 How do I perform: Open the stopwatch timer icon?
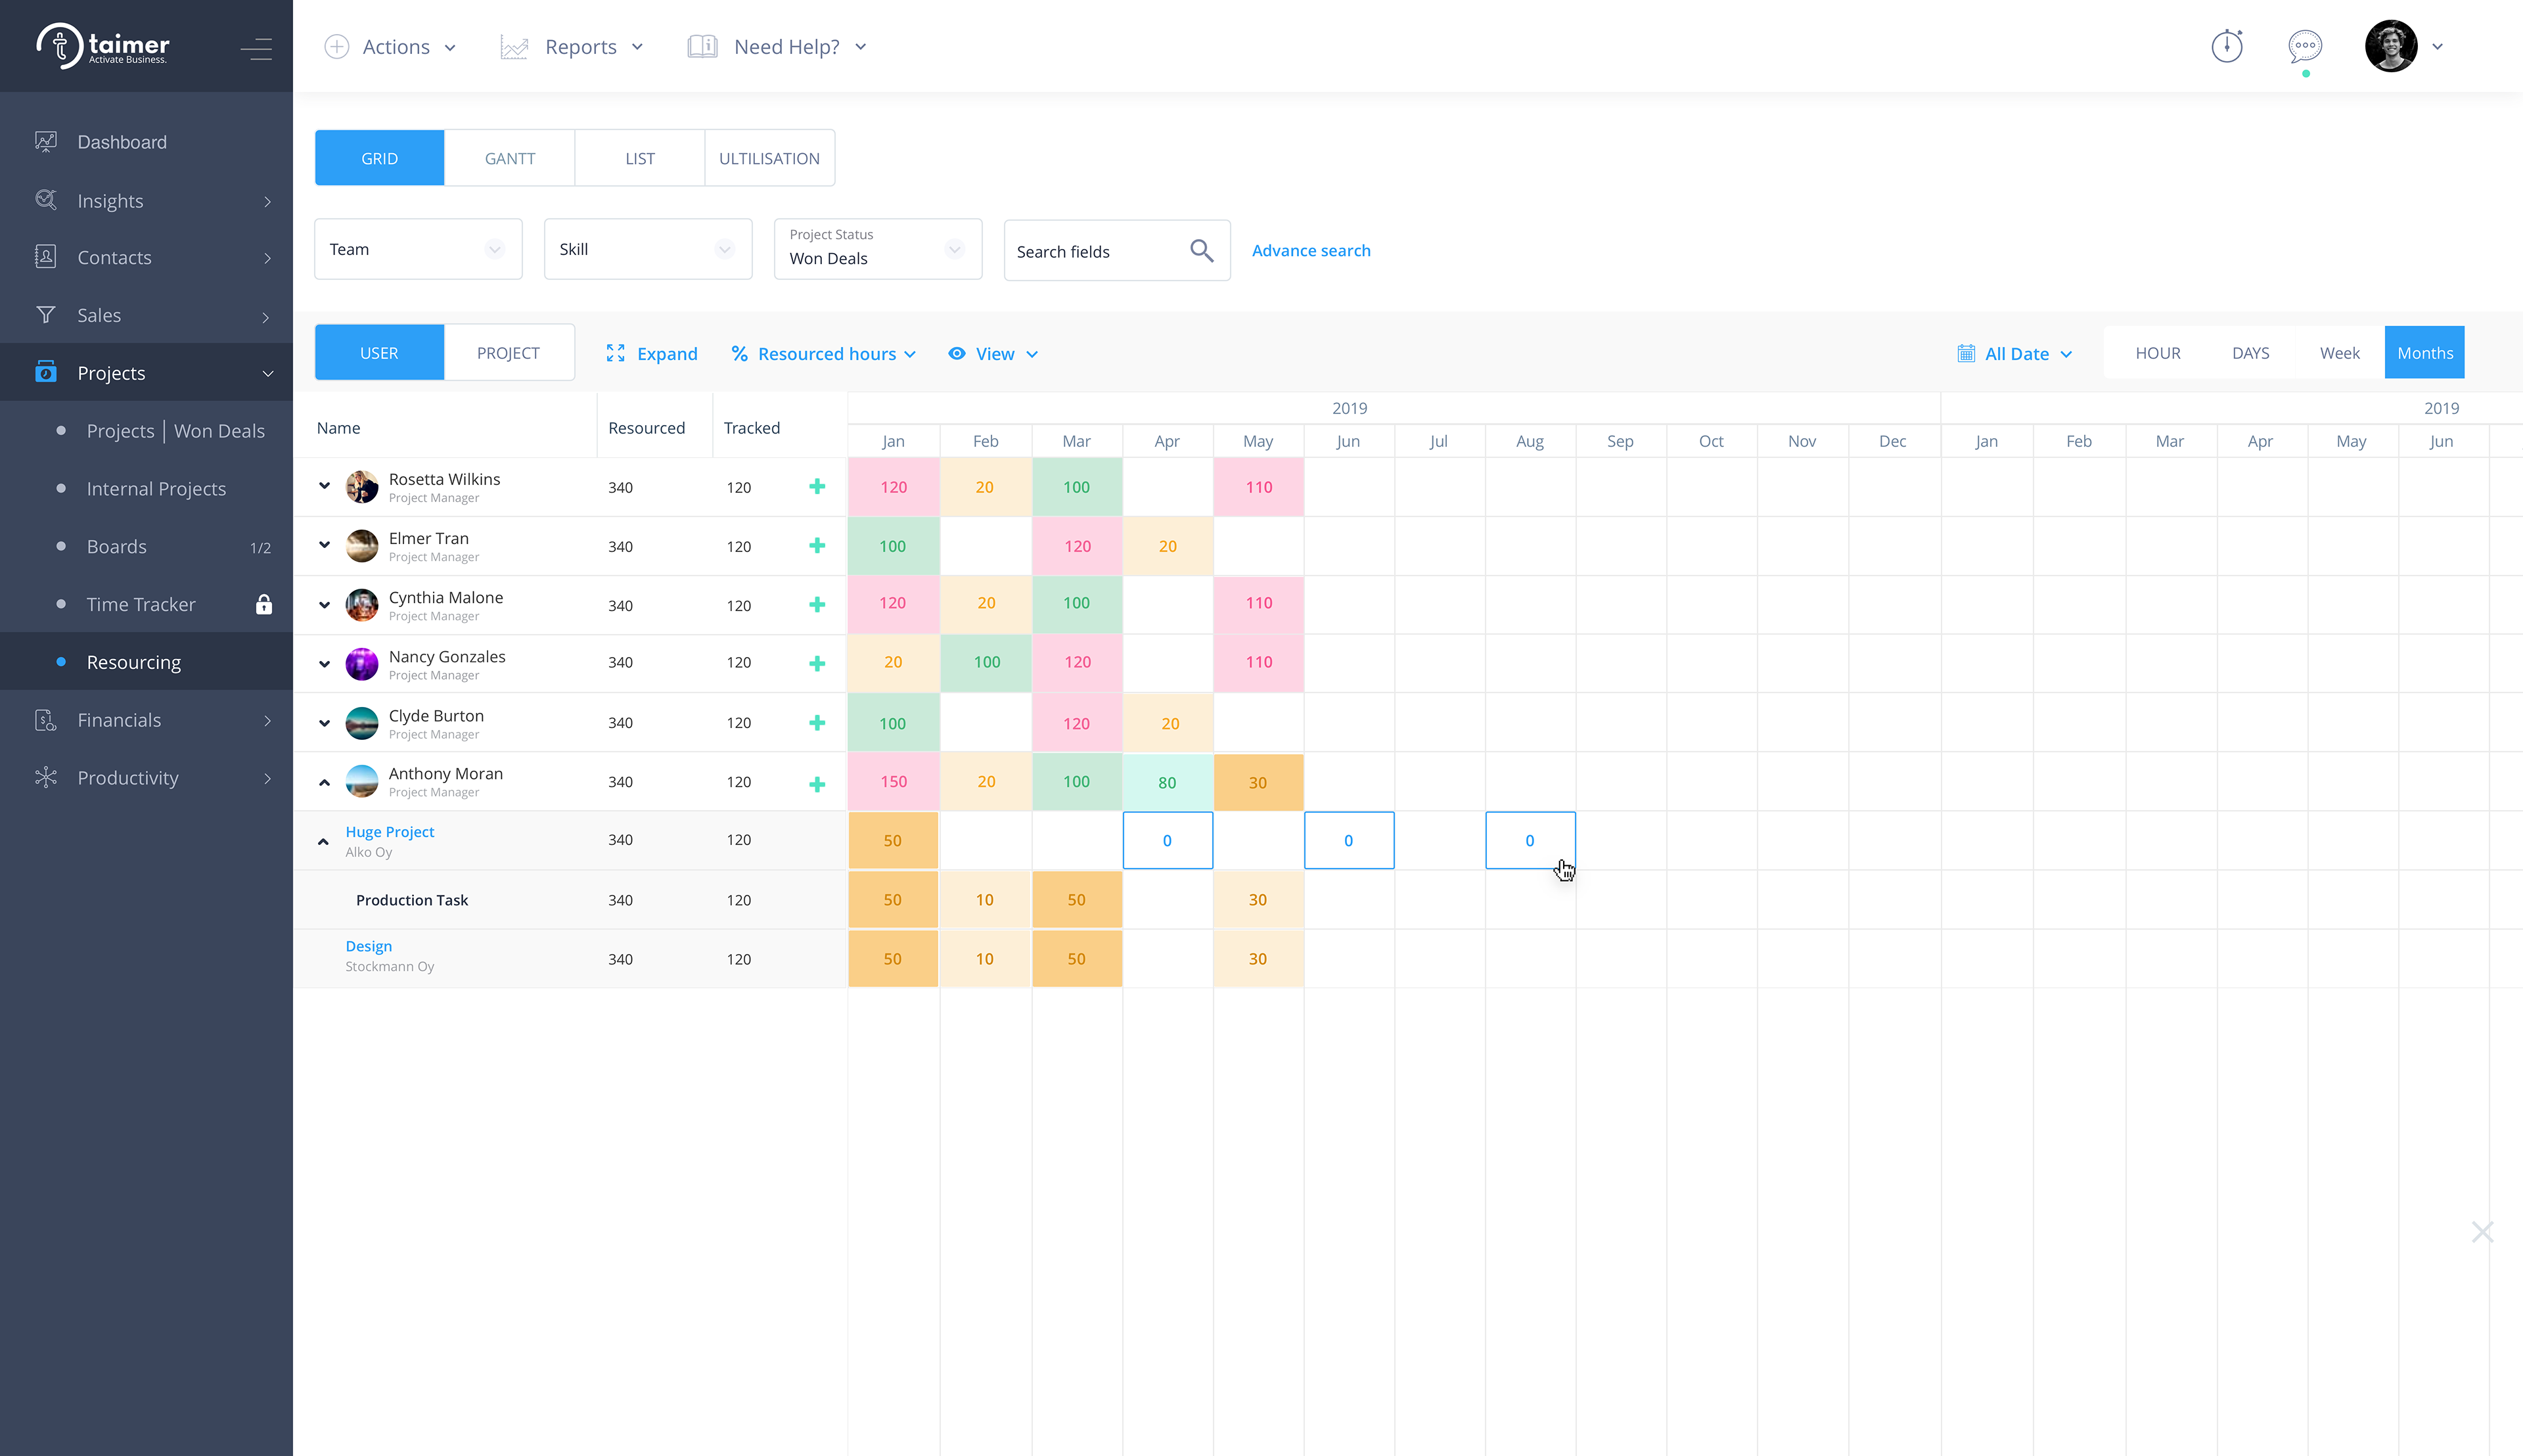tap(2227, 46)
